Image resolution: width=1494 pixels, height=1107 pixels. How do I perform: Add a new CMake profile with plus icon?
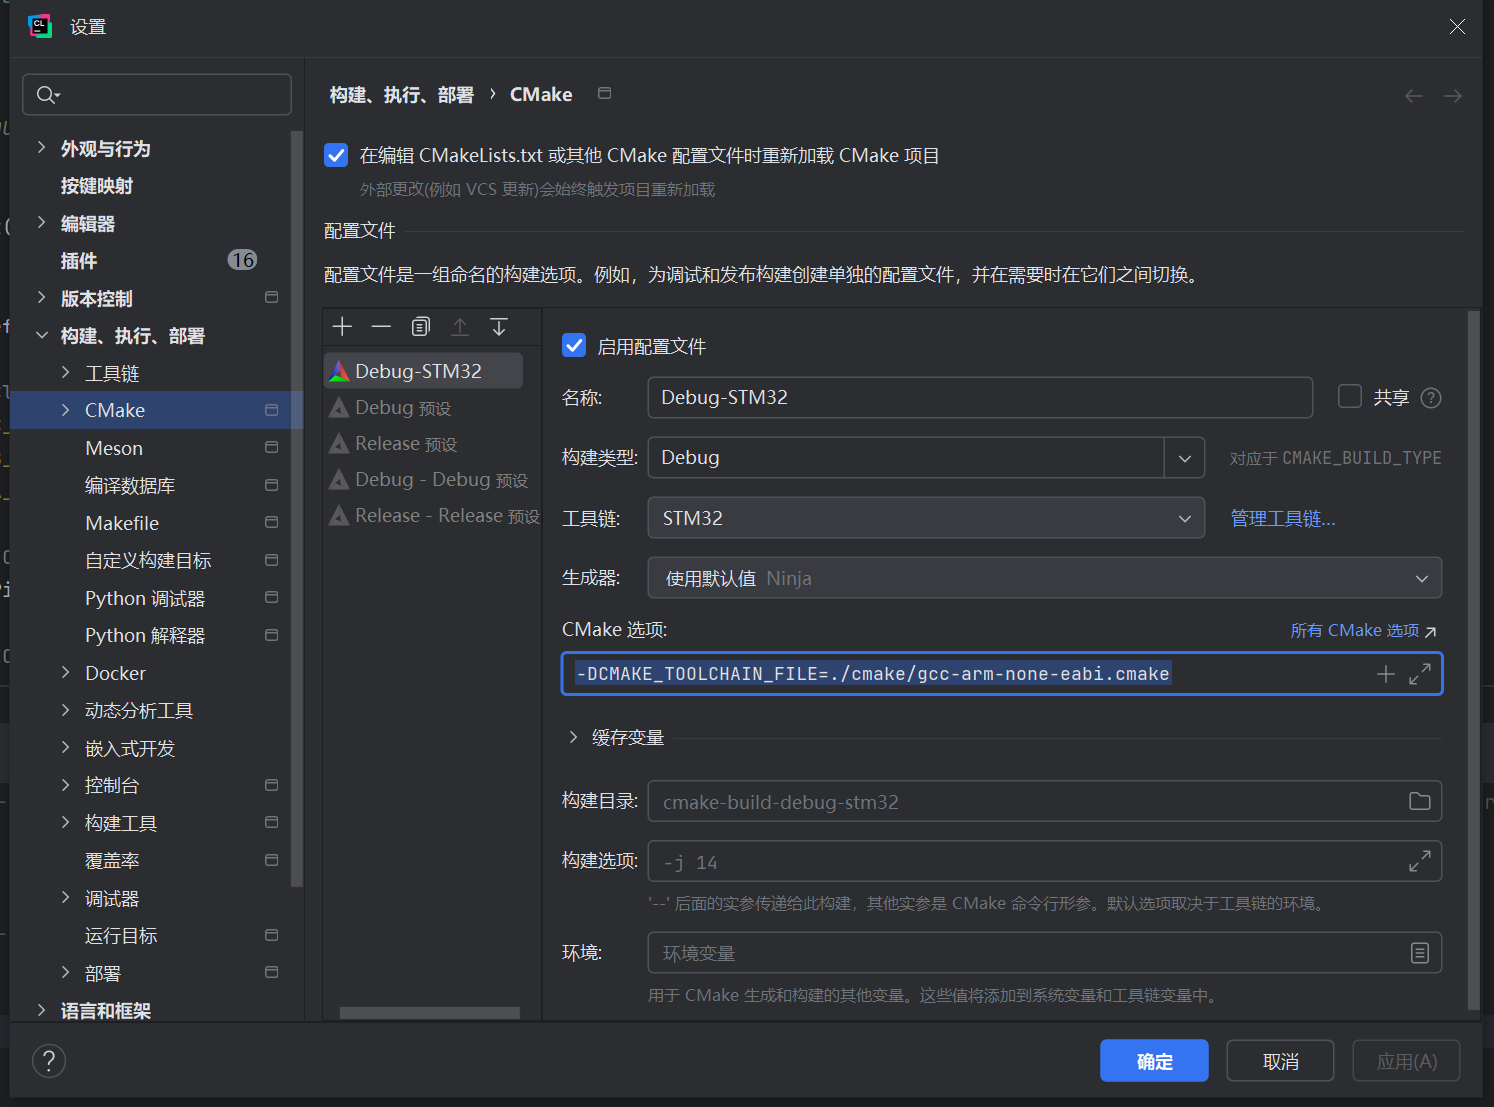coord(342,327)
